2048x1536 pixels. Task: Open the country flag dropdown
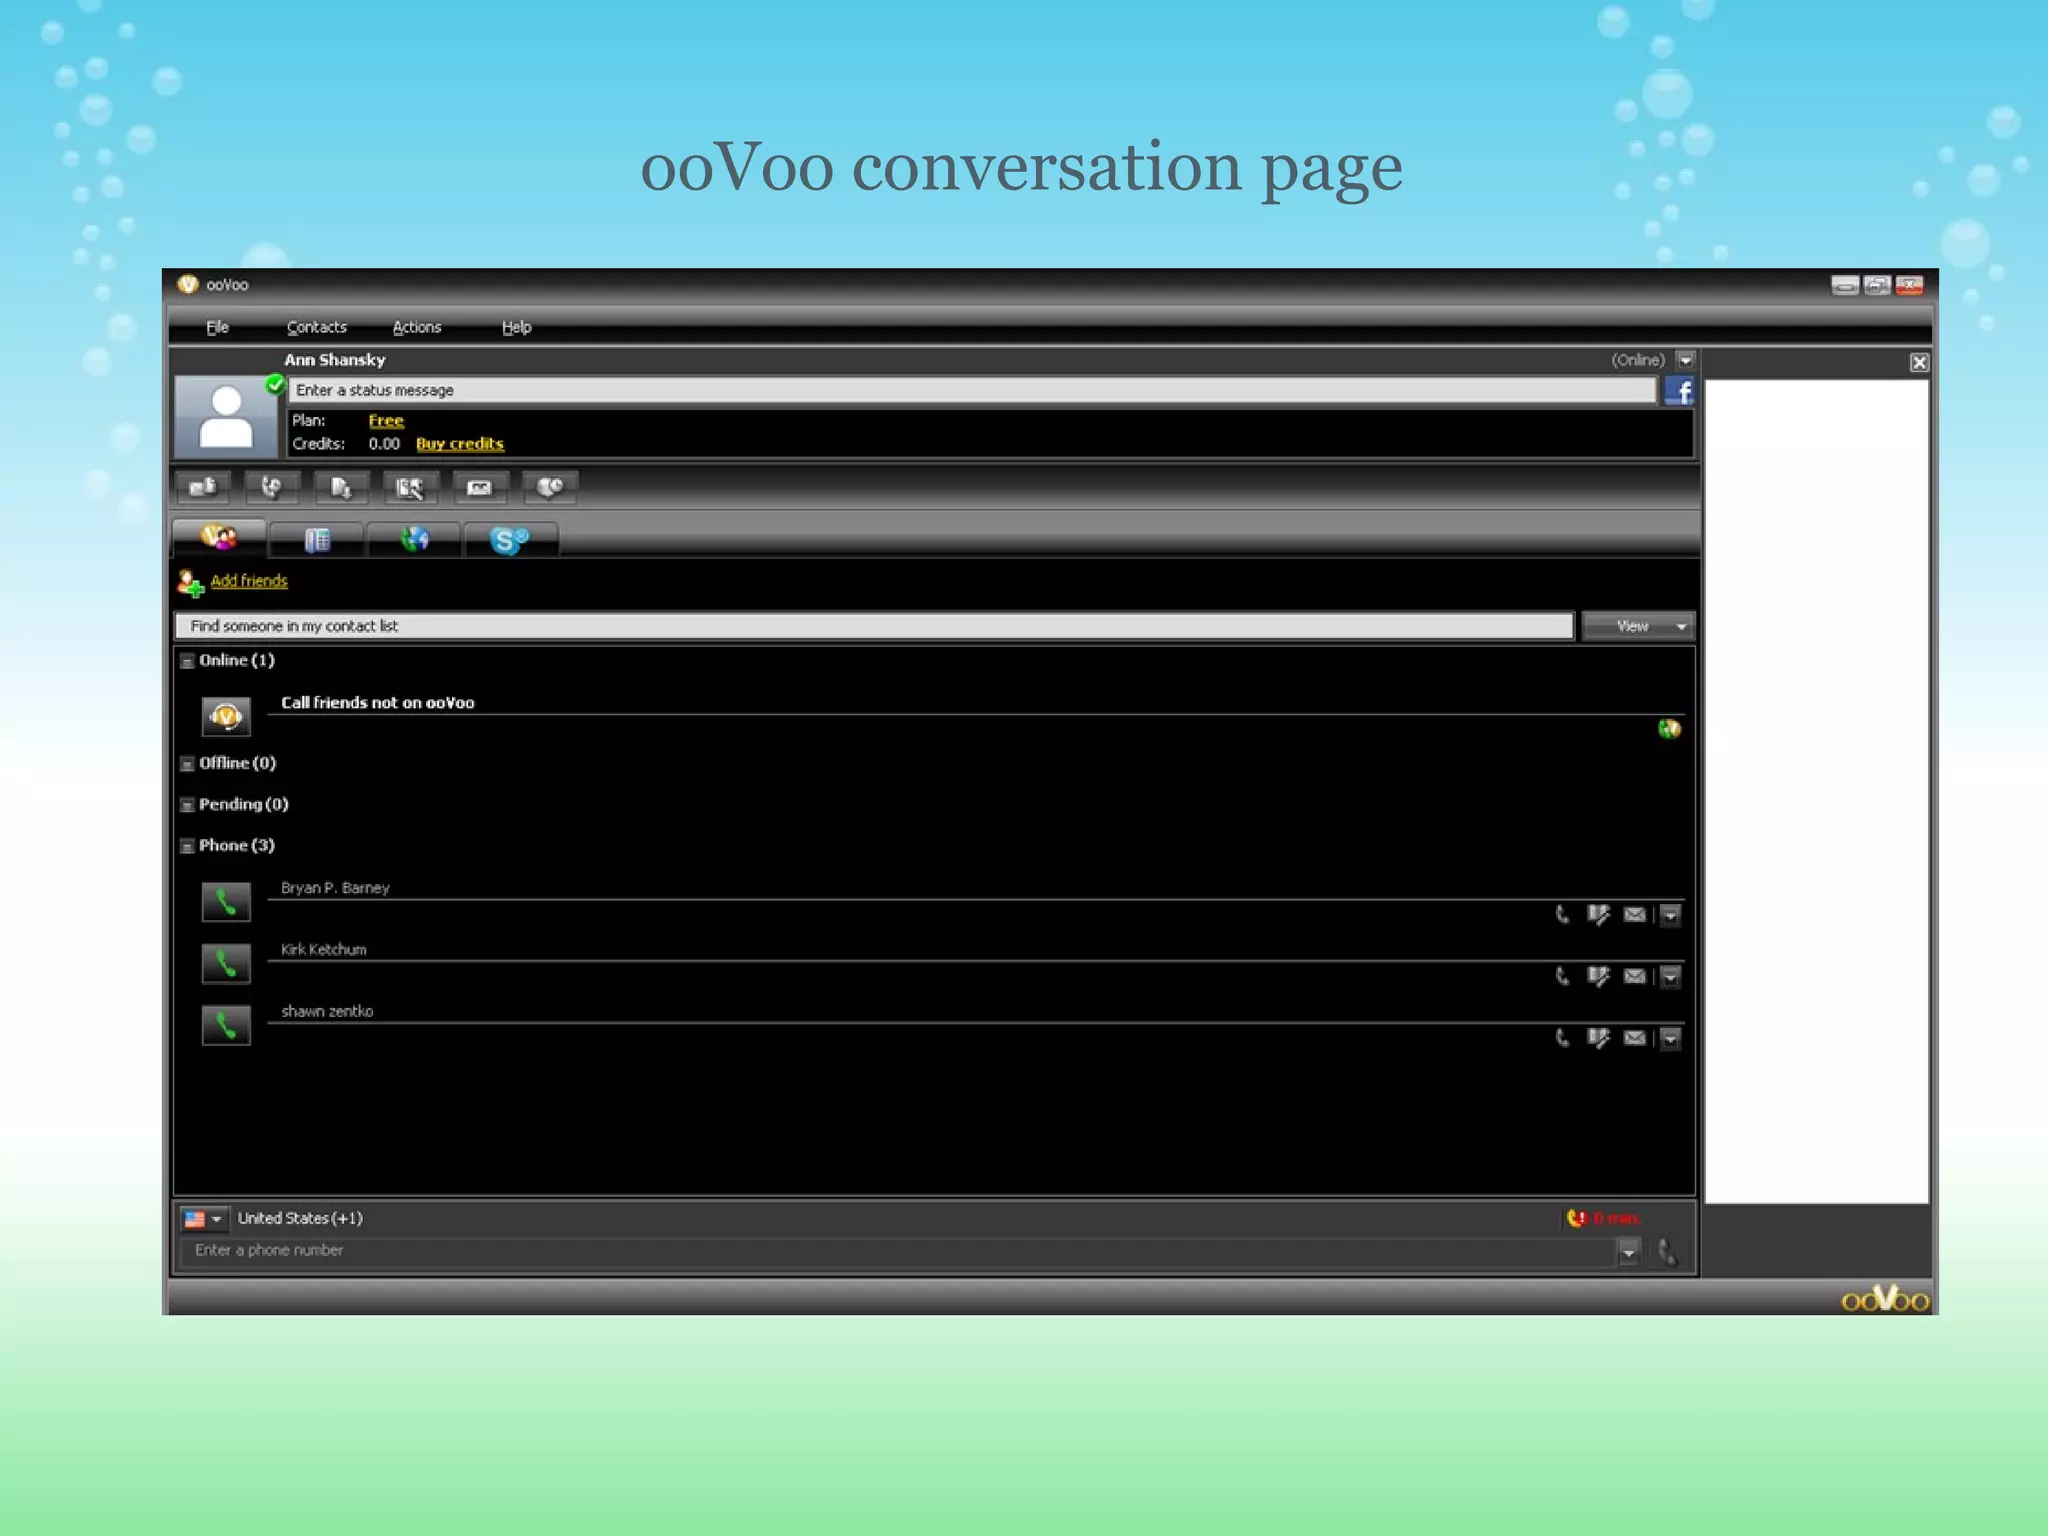(204, 1219)
